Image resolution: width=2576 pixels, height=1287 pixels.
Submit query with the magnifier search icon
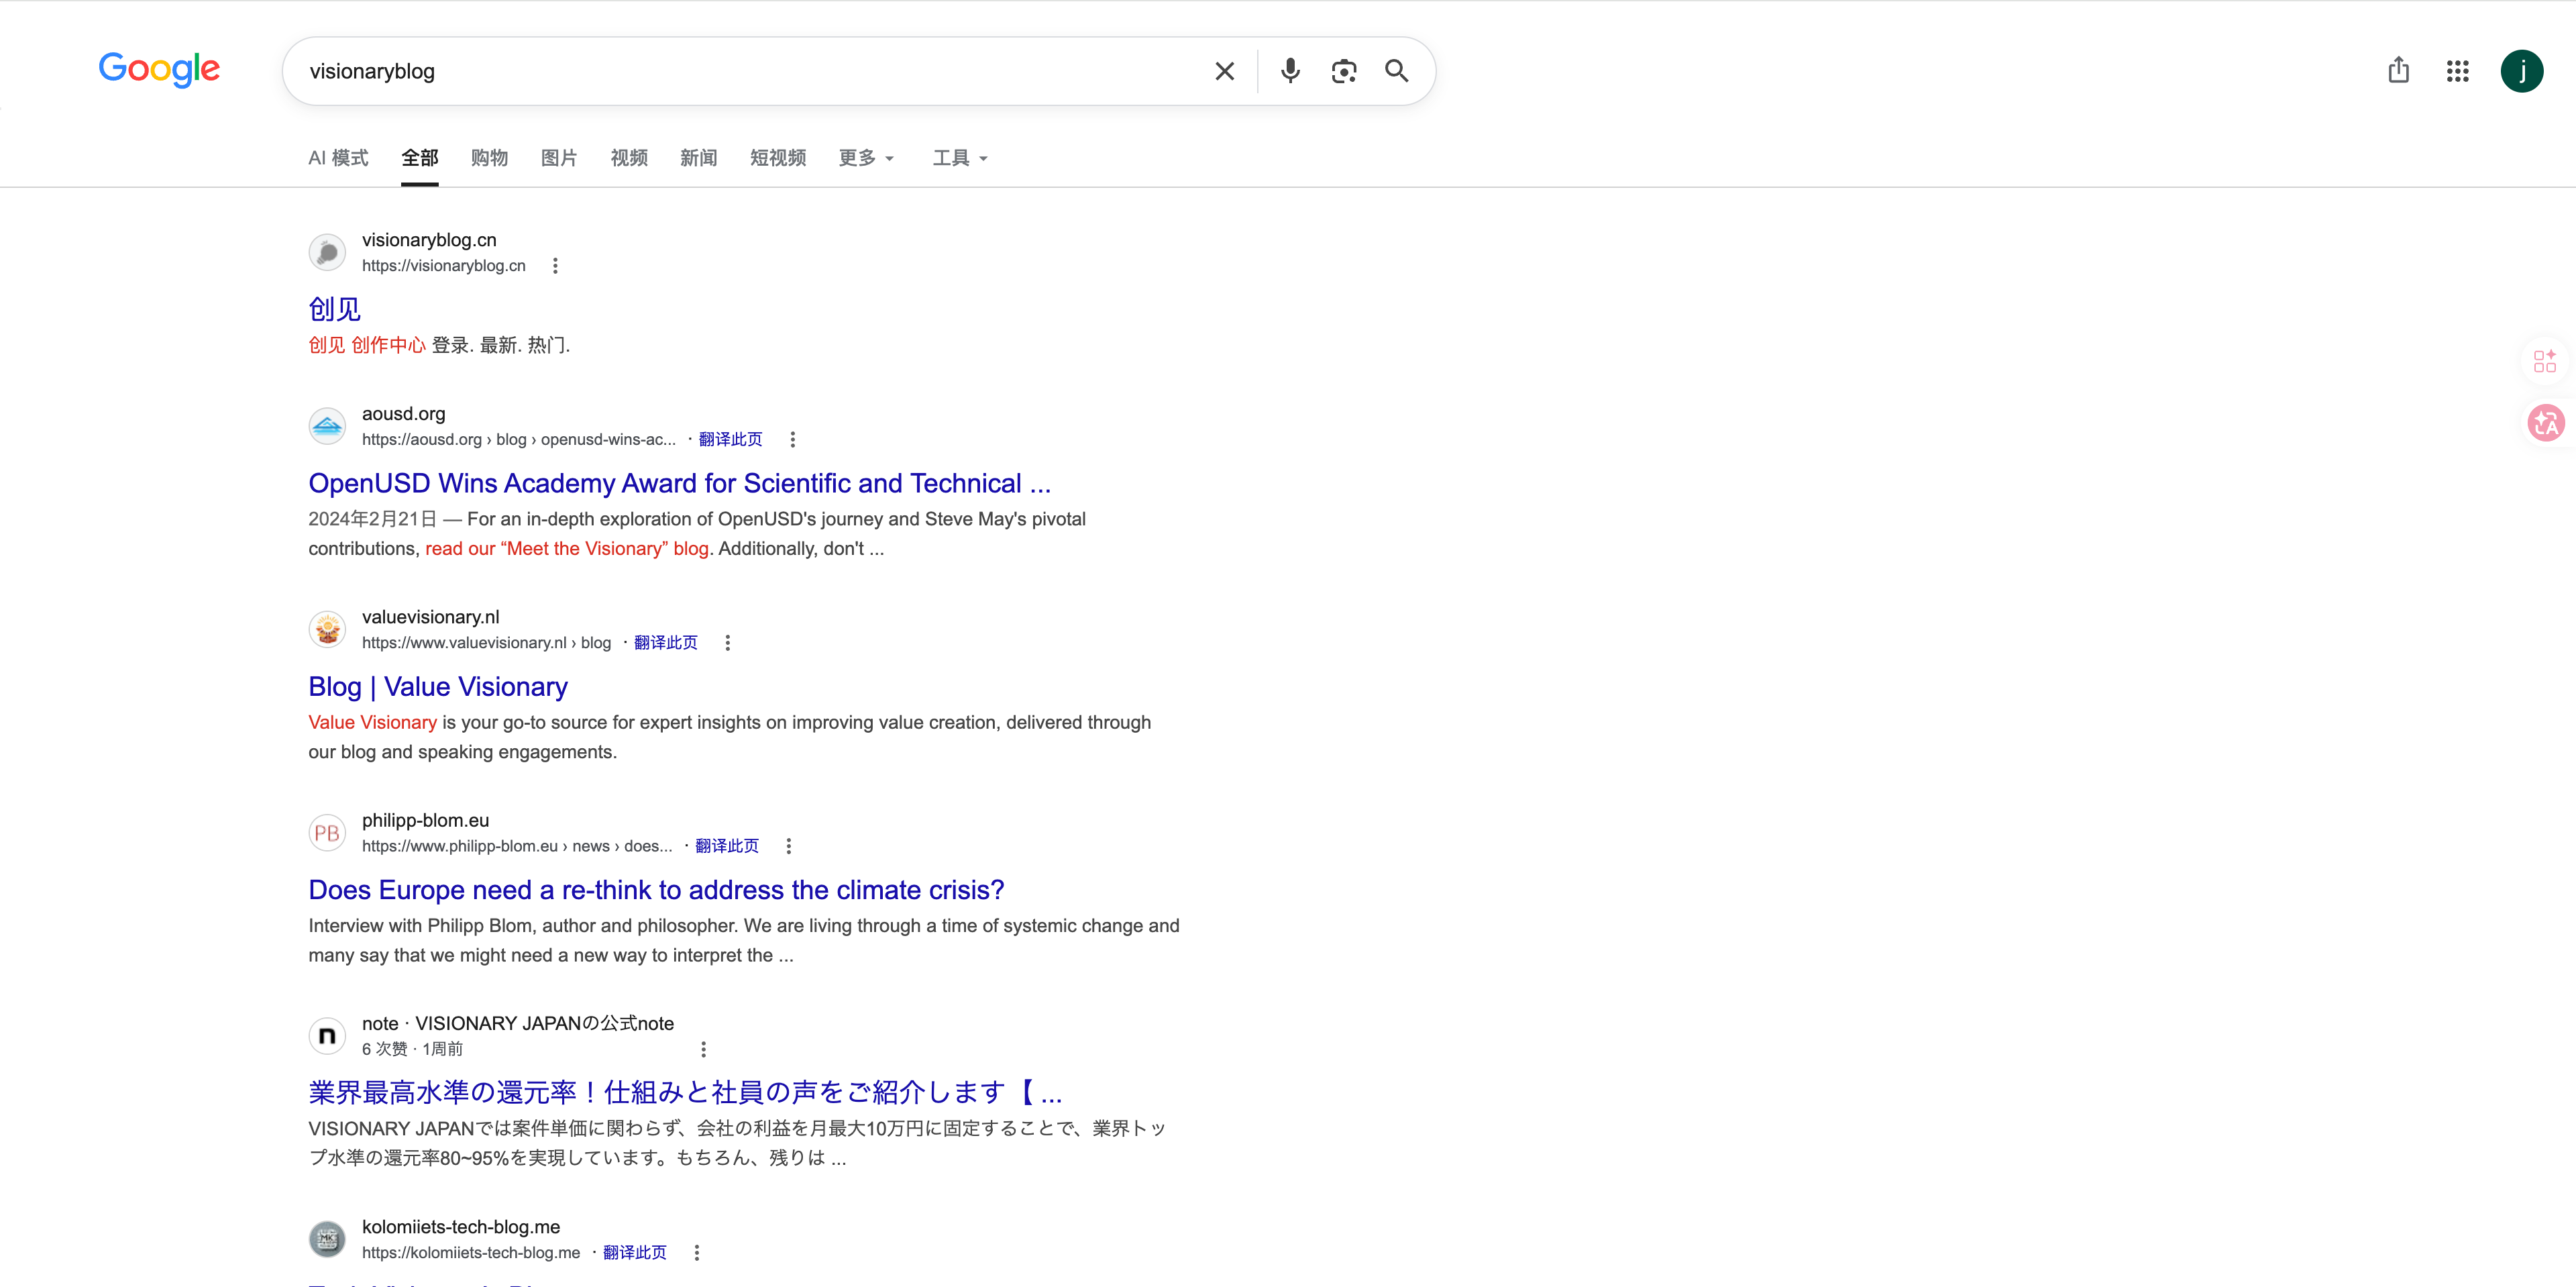point(1396,71)
